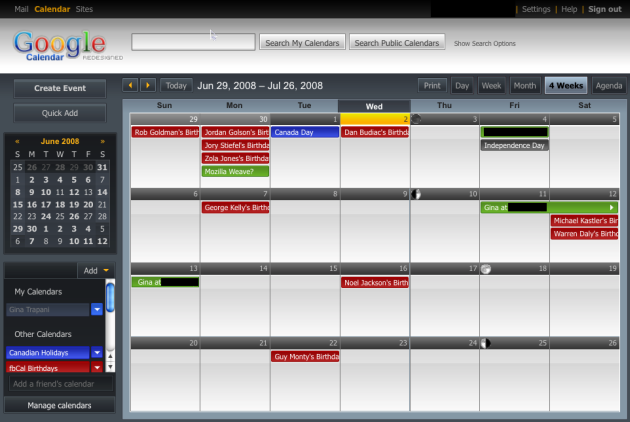
Task: Open fbCal Birthdays calendar dropdown
Action: pos(97,367)
